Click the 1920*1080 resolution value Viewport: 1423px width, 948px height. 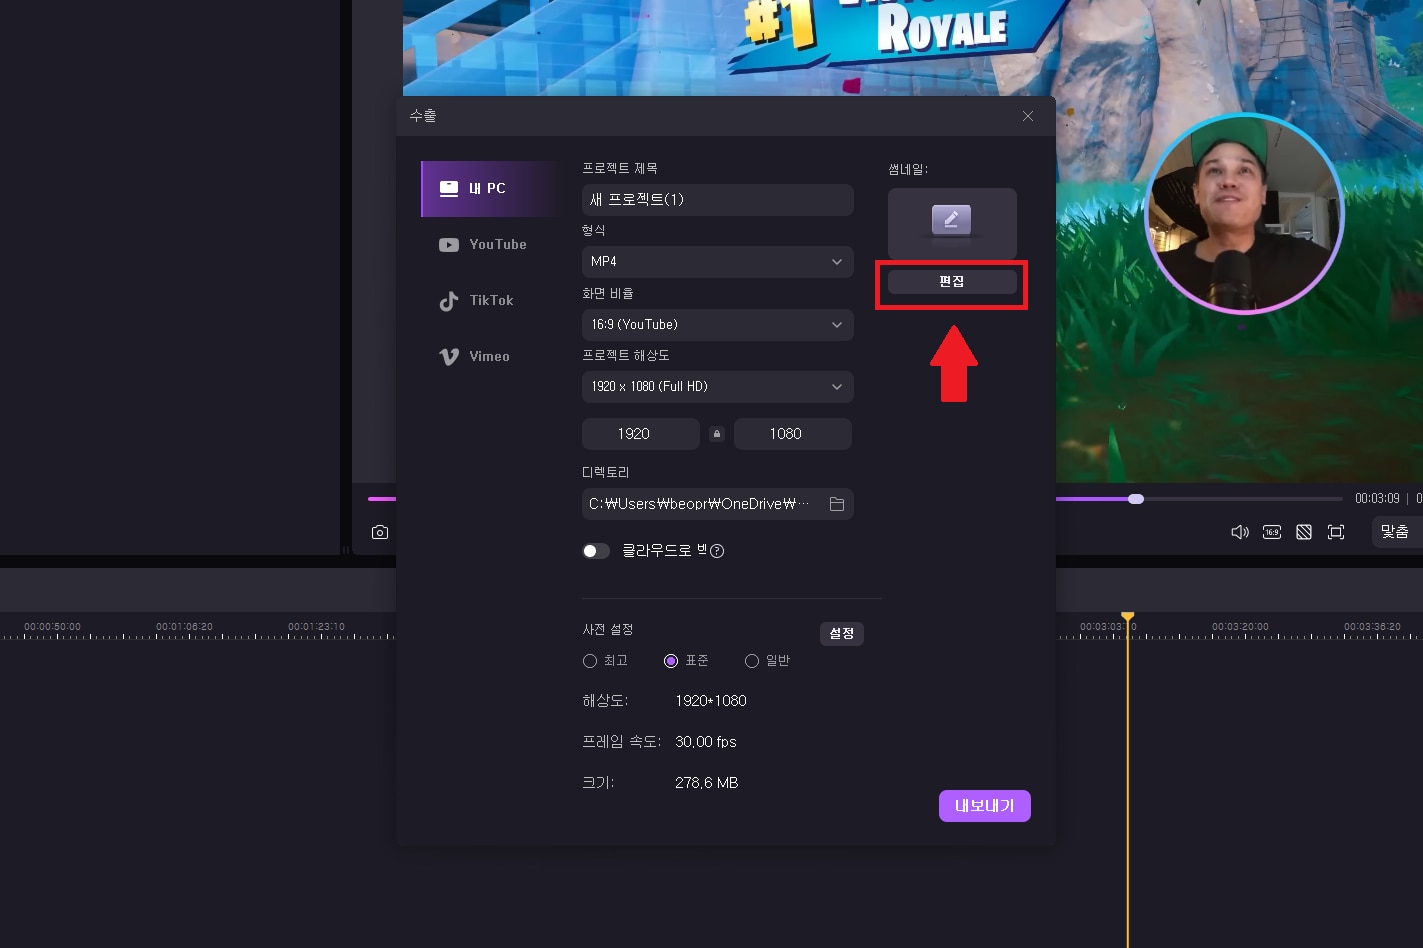point(711,701)
